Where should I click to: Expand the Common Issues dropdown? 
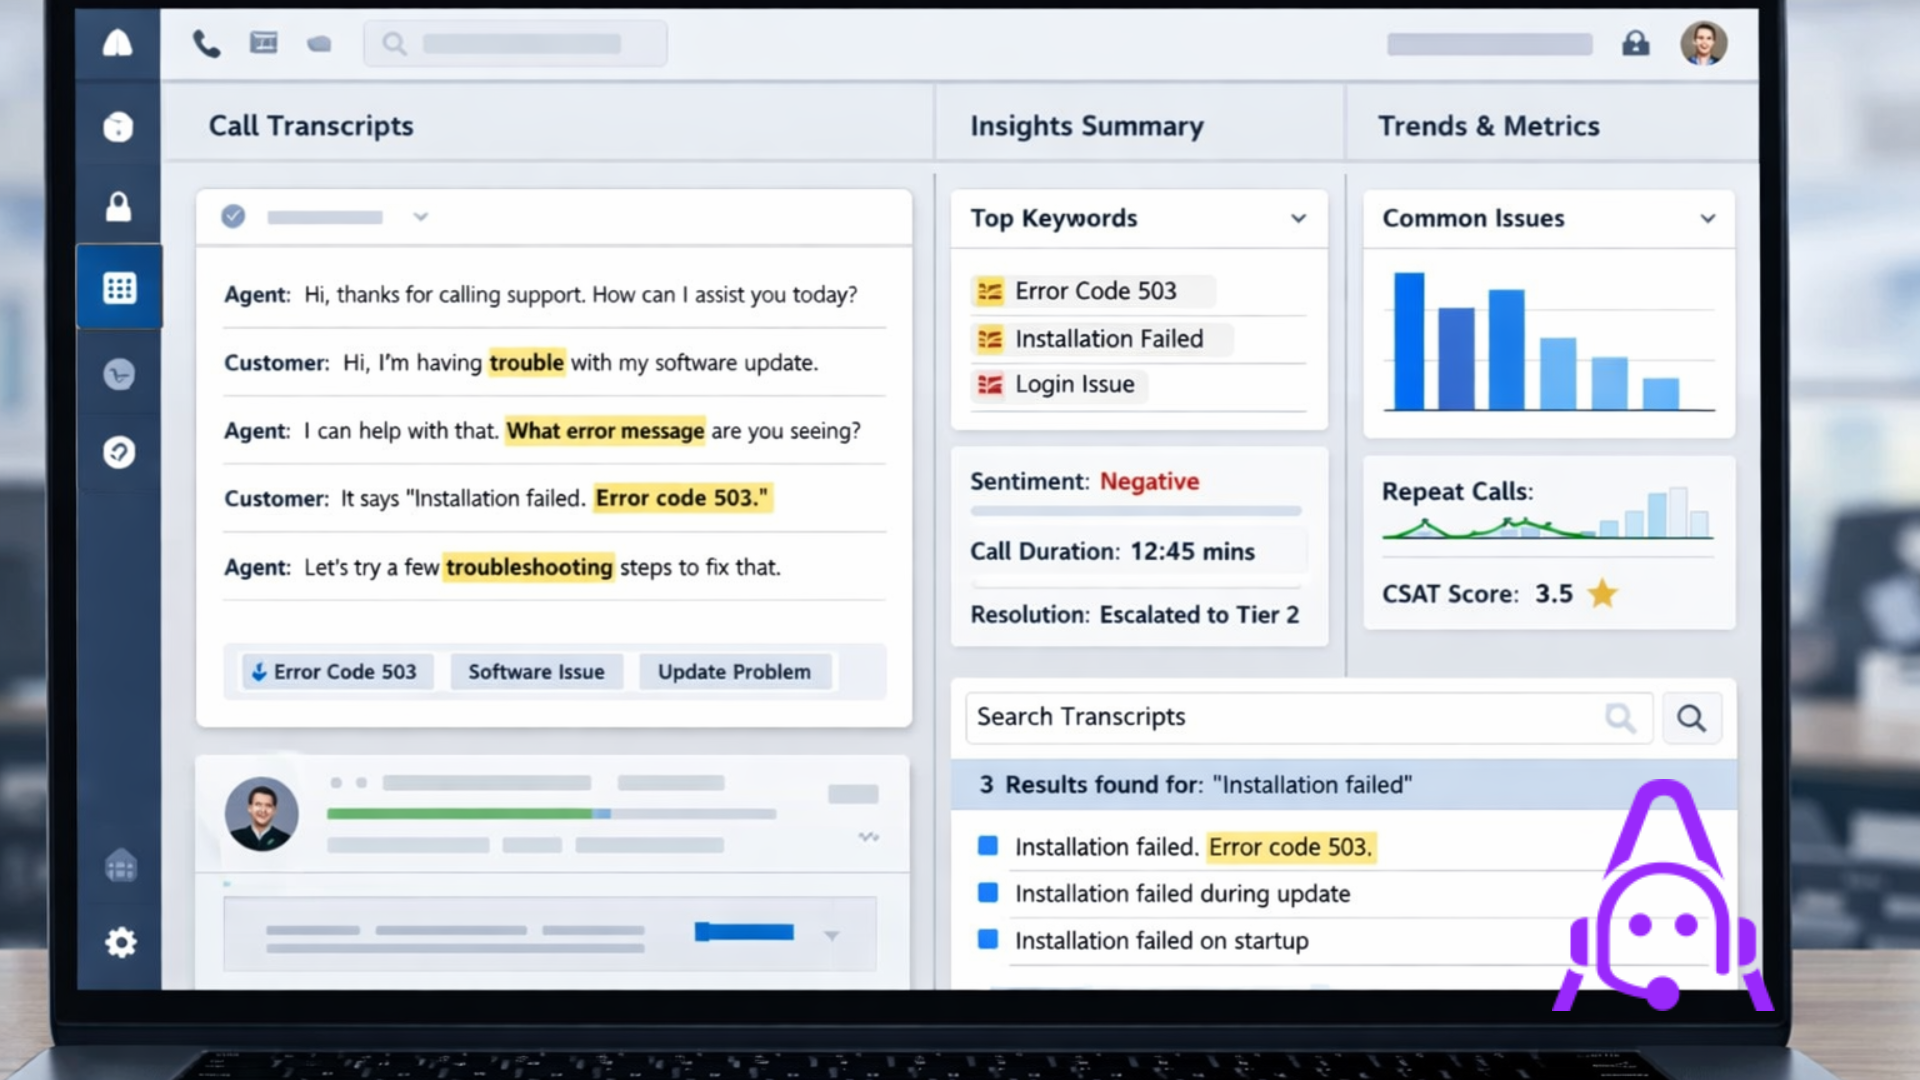(x=1709, y=218)
